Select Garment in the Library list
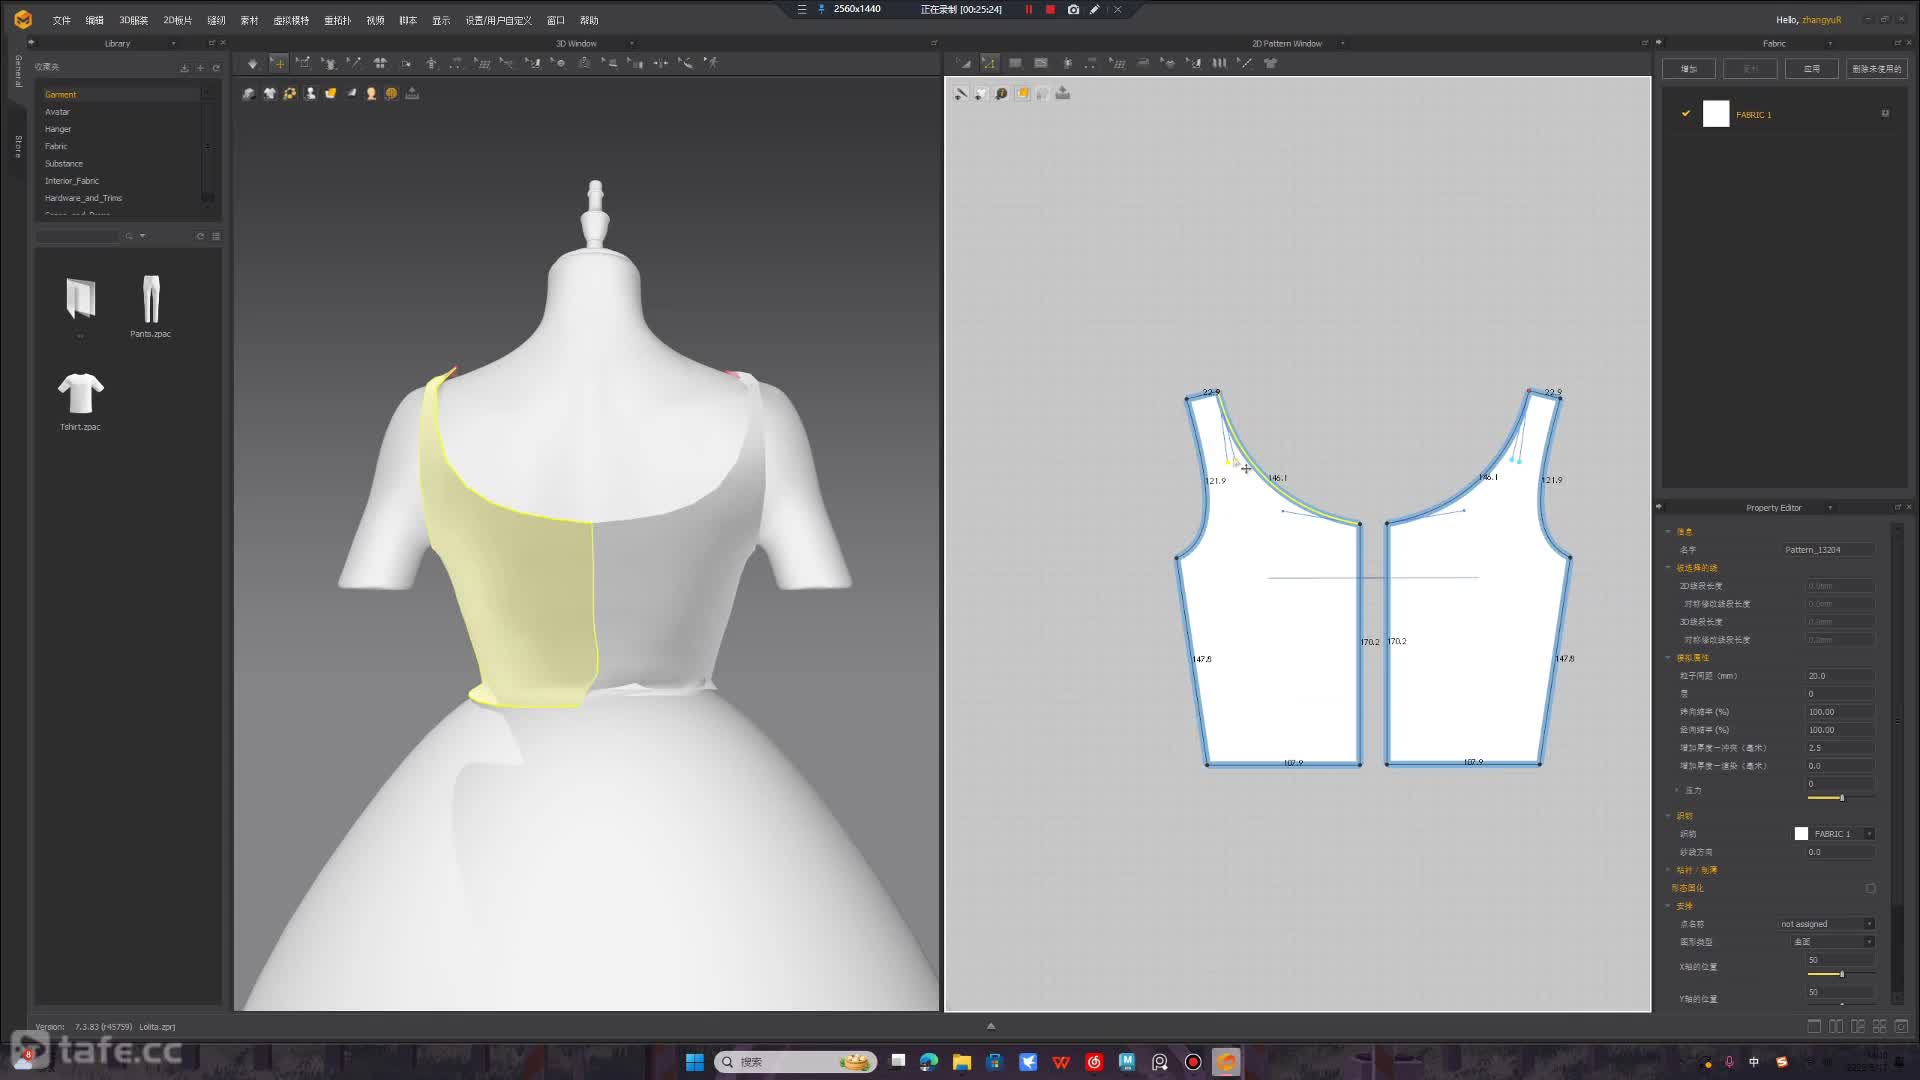Image resolution: width=1920 pixels, height=1080 pixels. pos(120,94)
